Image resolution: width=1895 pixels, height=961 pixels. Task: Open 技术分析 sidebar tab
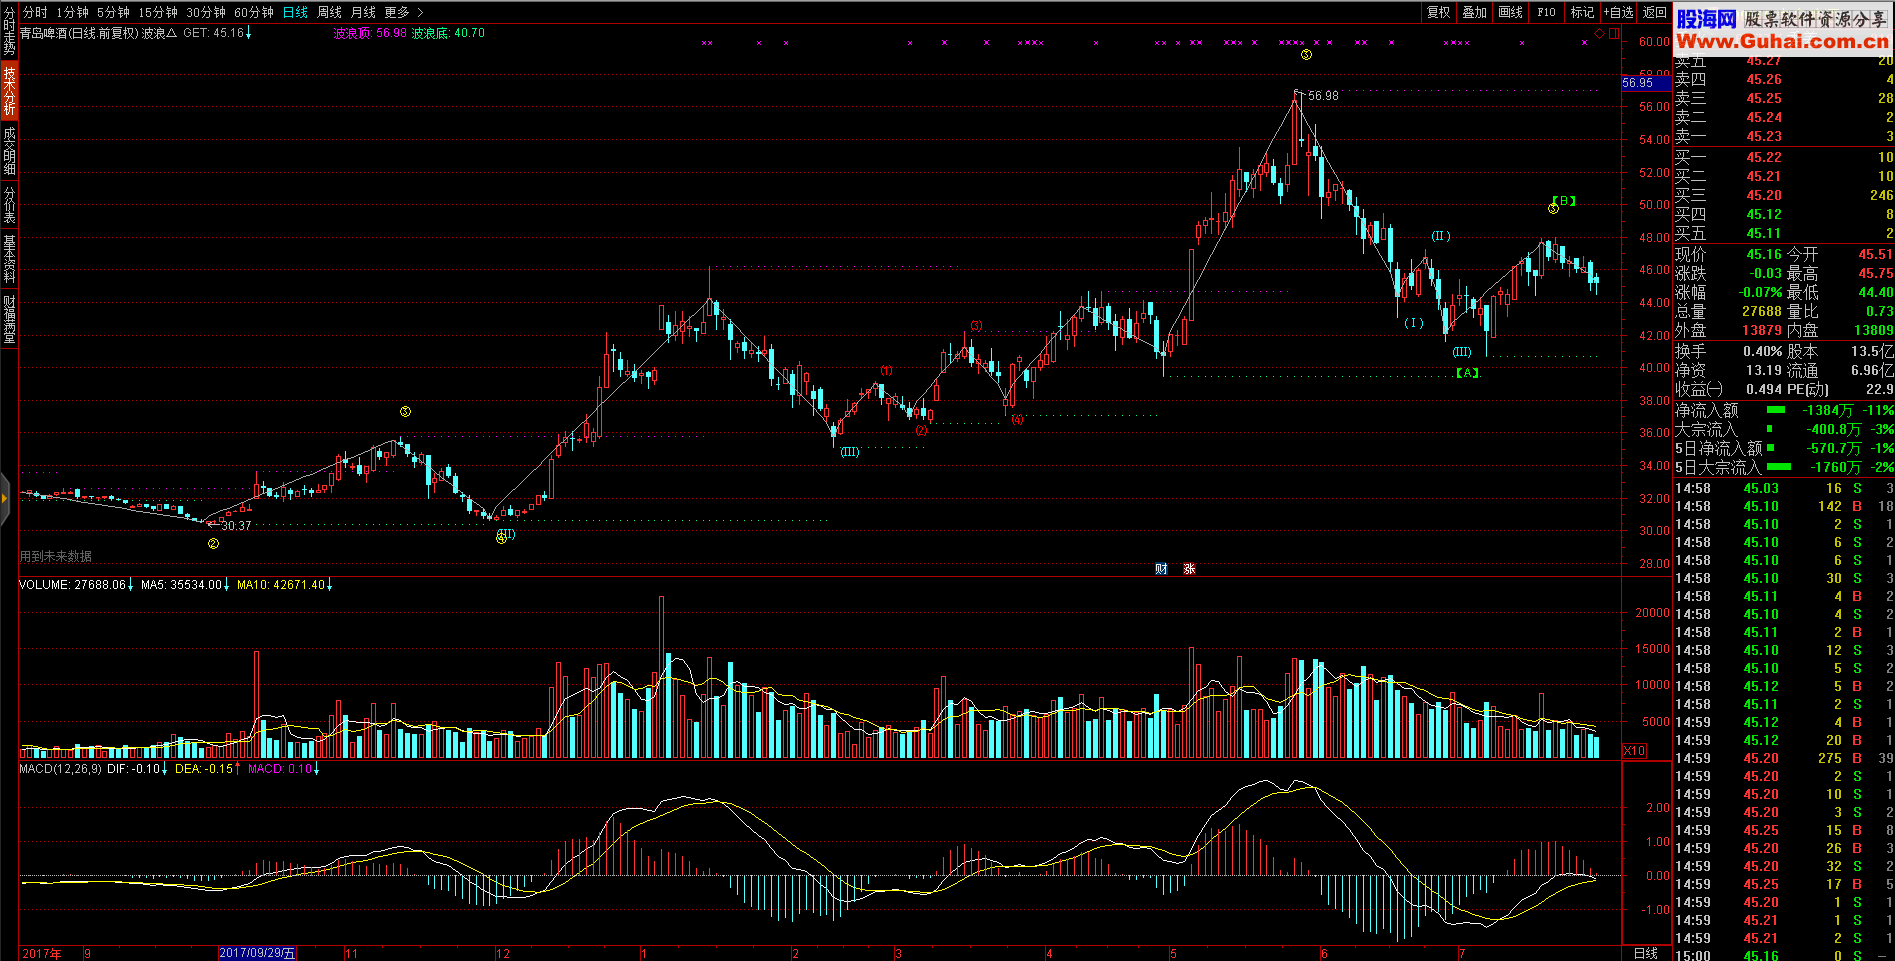9,91
